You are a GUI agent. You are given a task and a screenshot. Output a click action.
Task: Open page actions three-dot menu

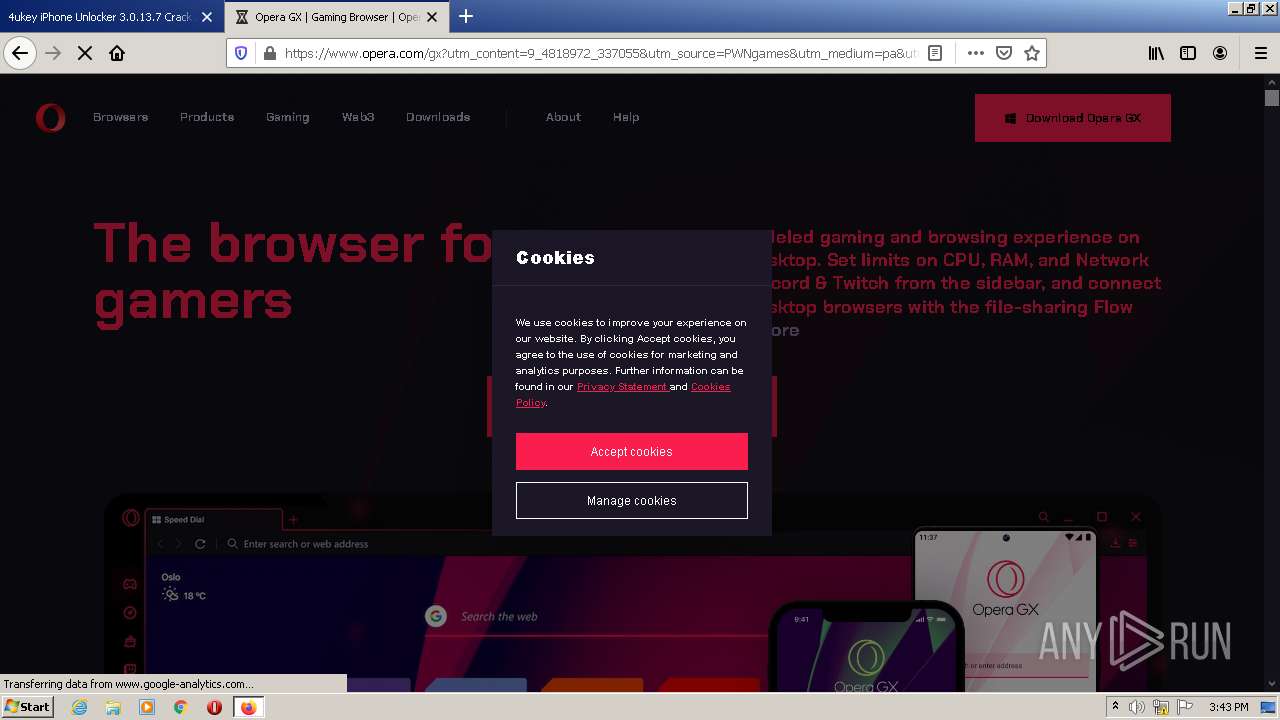coord(975,53)
